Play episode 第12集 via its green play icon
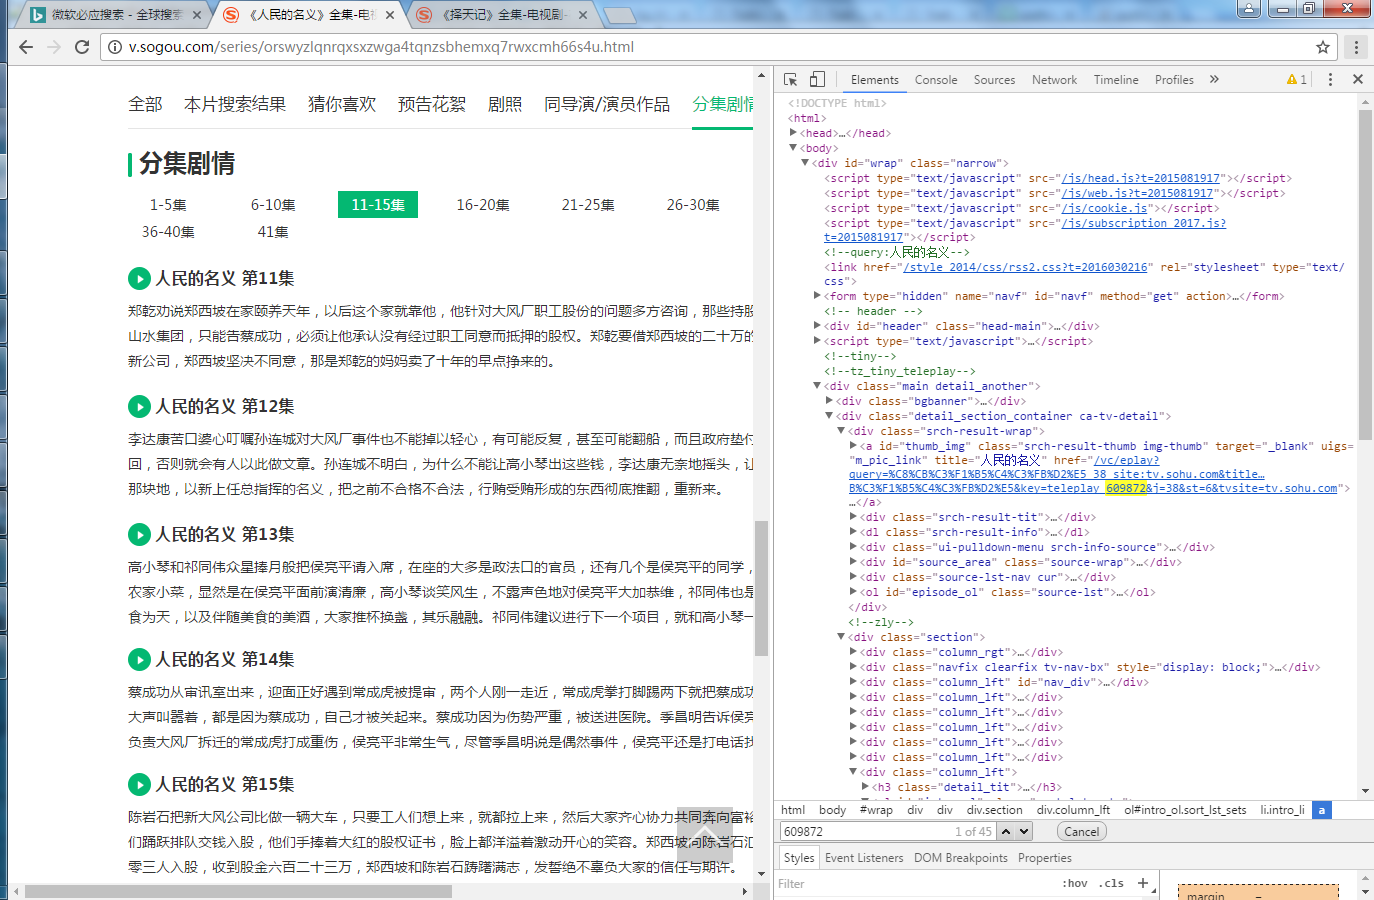 [139, 406]
